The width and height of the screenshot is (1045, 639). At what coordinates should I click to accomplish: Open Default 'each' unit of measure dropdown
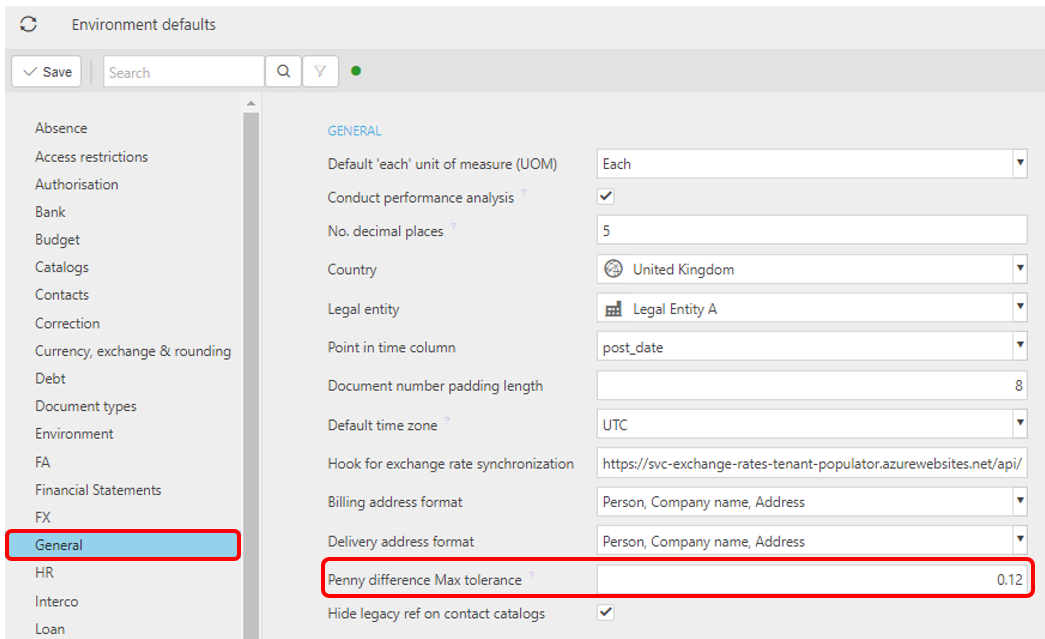tap(1020, 163)
